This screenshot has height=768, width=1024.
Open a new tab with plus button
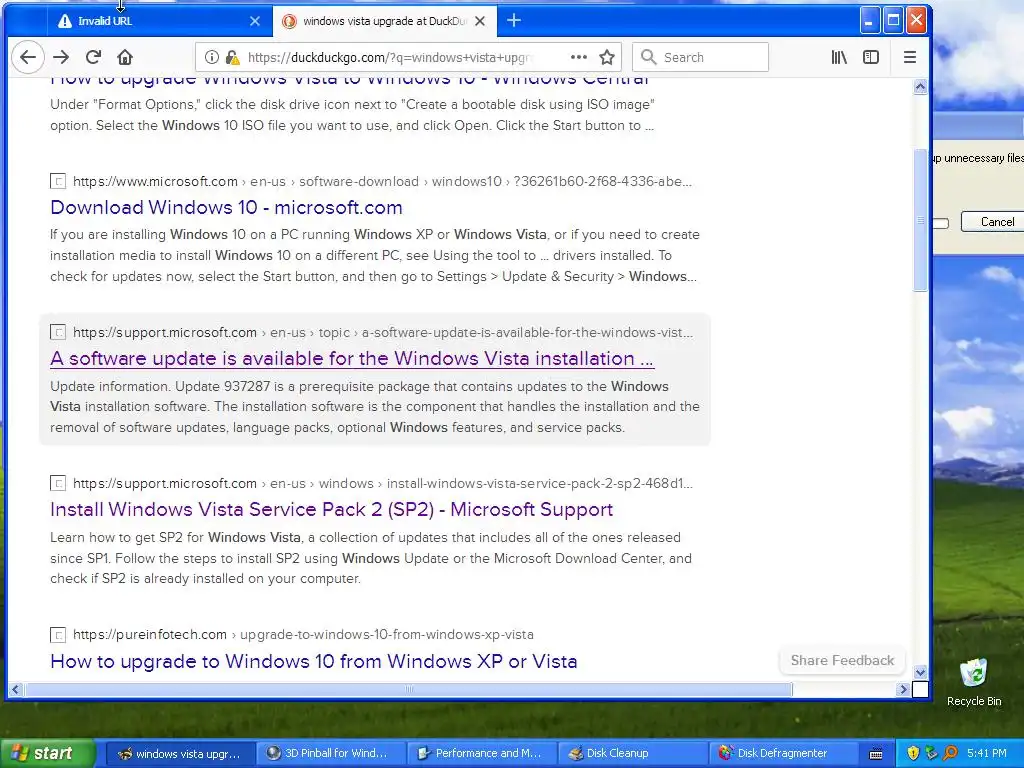pos(514,21)
